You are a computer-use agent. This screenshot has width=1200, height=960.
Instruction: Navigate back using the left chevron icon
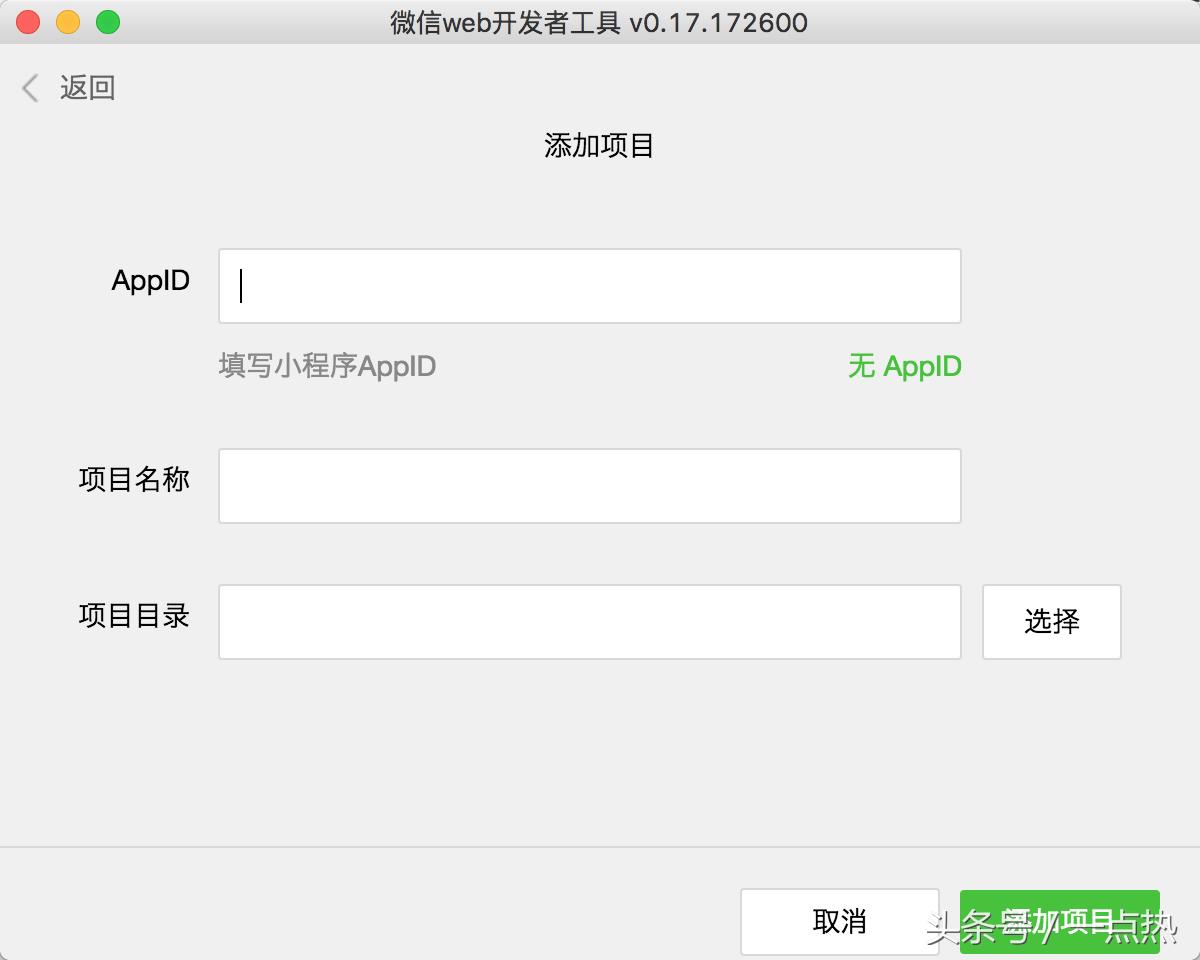pyautogui.click(x=28, y=88)
